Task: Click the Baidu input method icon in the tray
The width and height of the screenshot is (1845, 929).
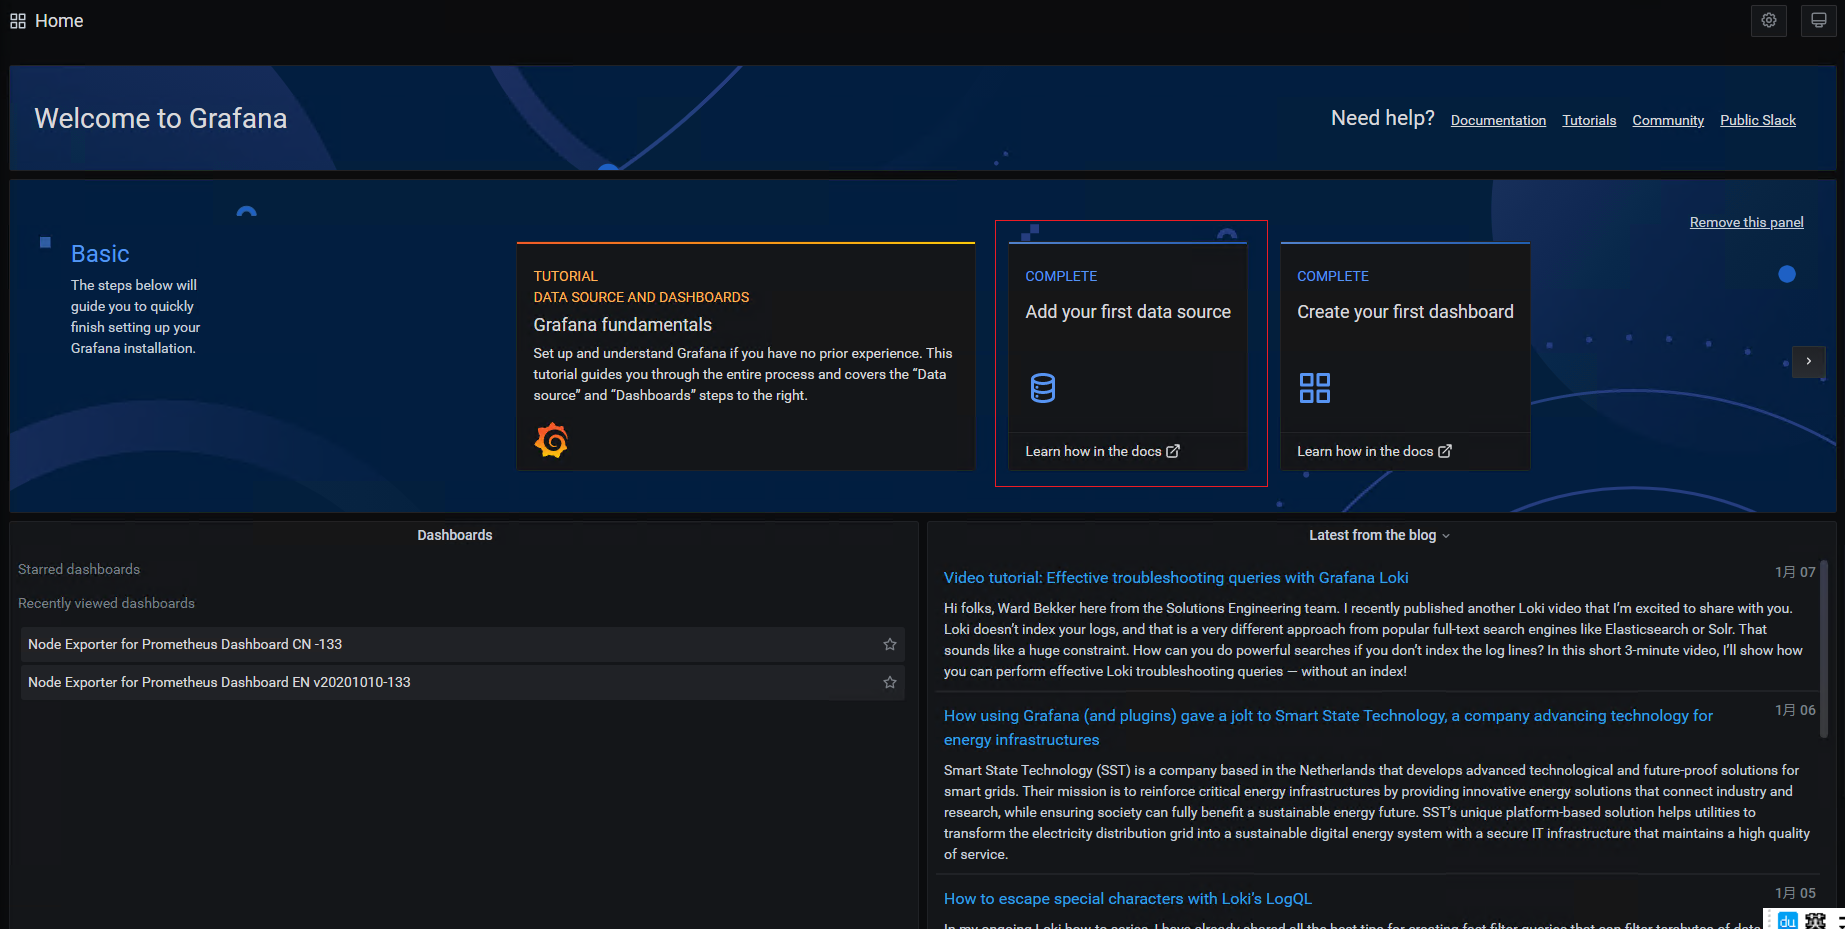Action: [x=1787, y=920]
